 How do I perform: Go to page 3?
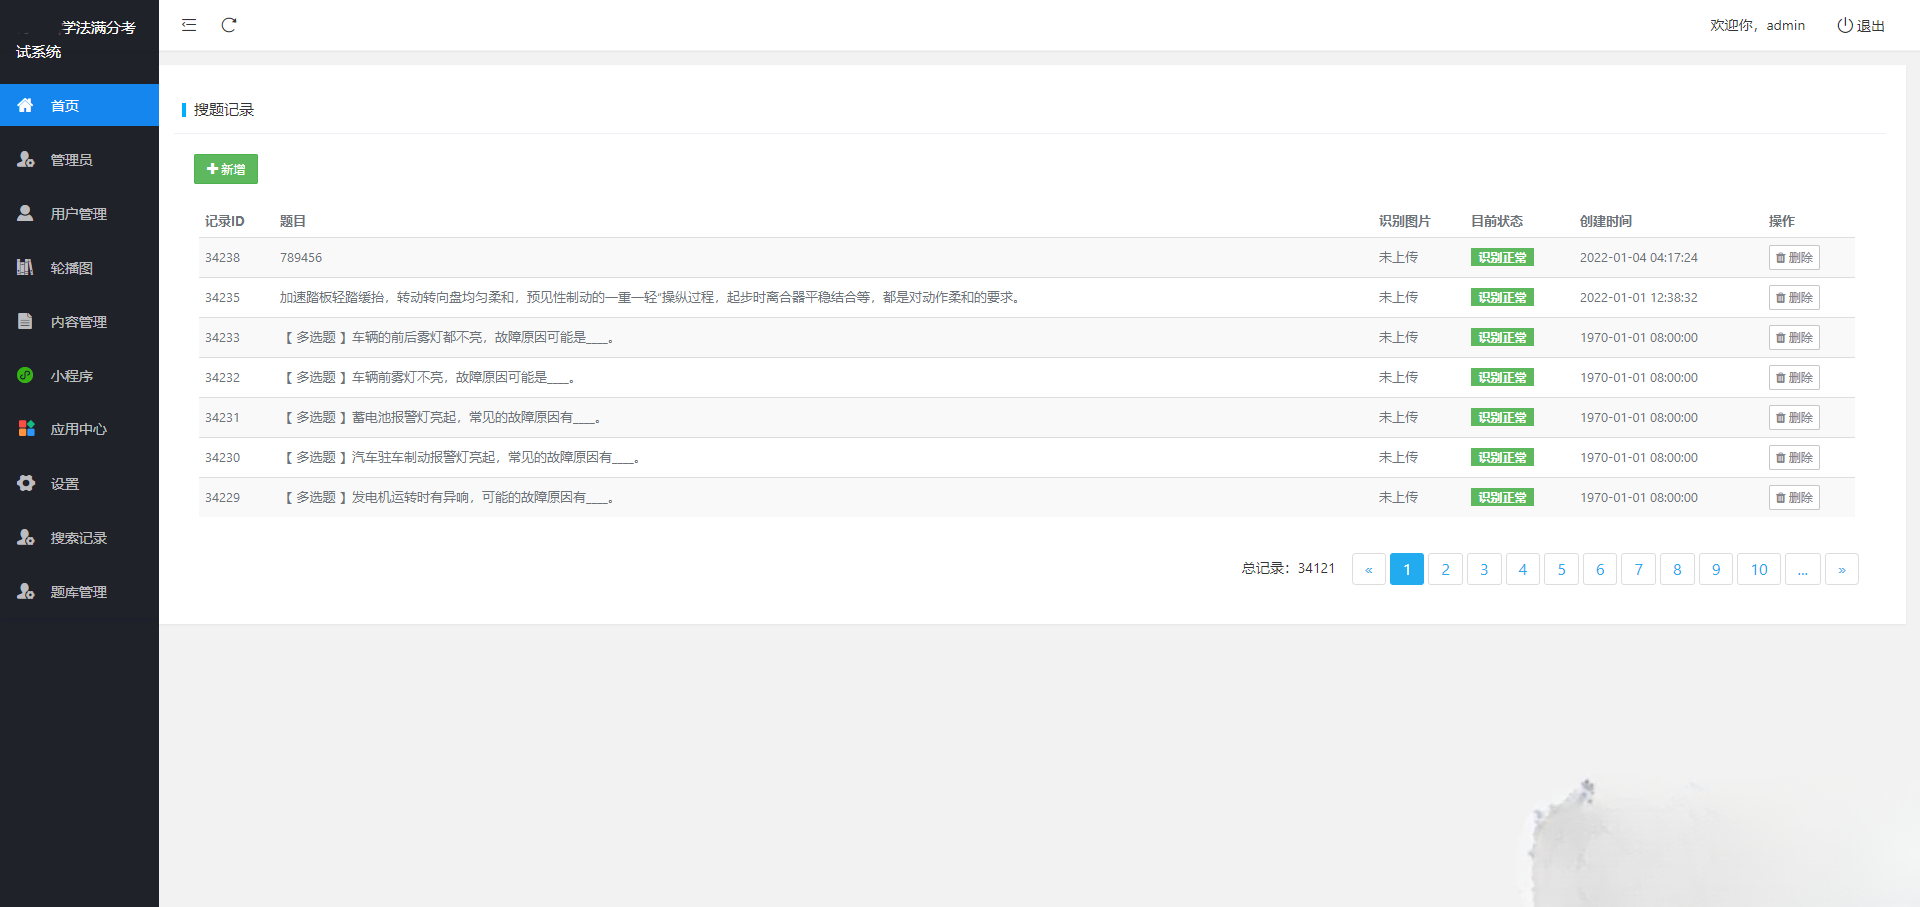(1484, 569)
